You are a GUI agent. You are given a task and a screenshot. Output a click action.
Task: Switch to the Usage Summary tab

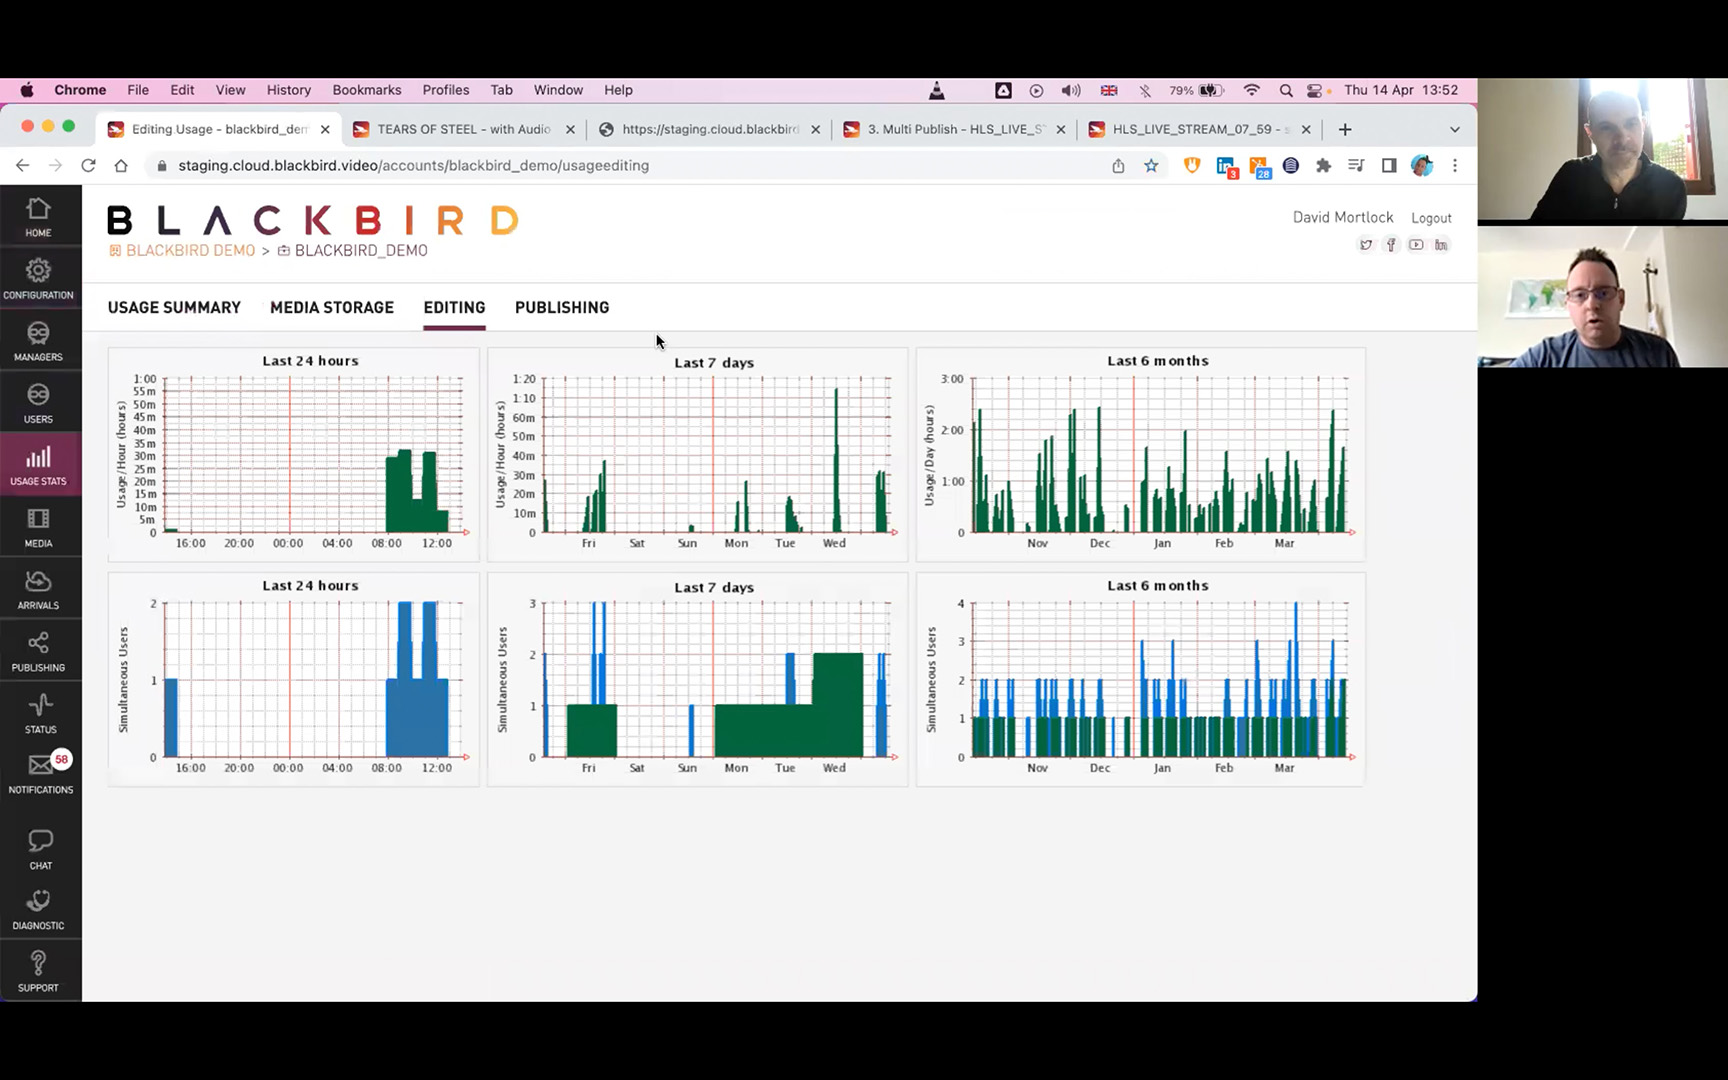pyautogui.click(x=174, y=308)
